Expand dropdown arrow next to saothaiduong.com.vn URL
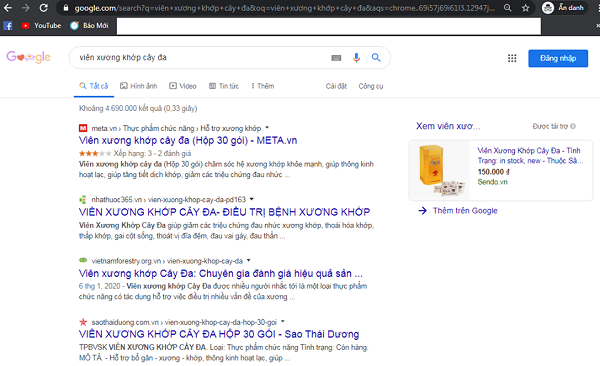The image size is (600, 366). (282, 322)
